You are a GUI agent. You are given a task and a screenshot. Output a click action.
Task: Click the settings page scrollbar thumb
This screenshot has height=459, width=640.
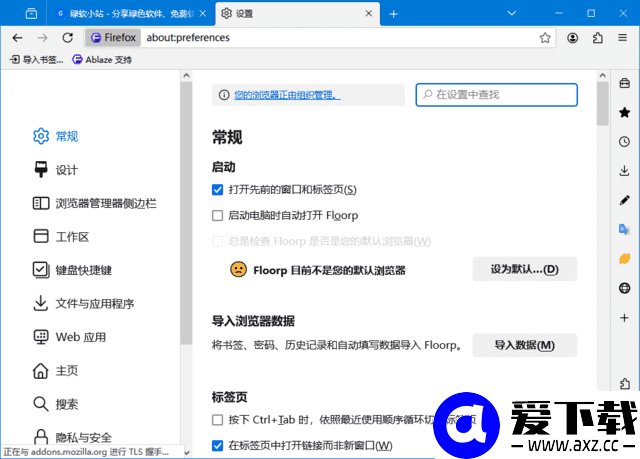602,104
